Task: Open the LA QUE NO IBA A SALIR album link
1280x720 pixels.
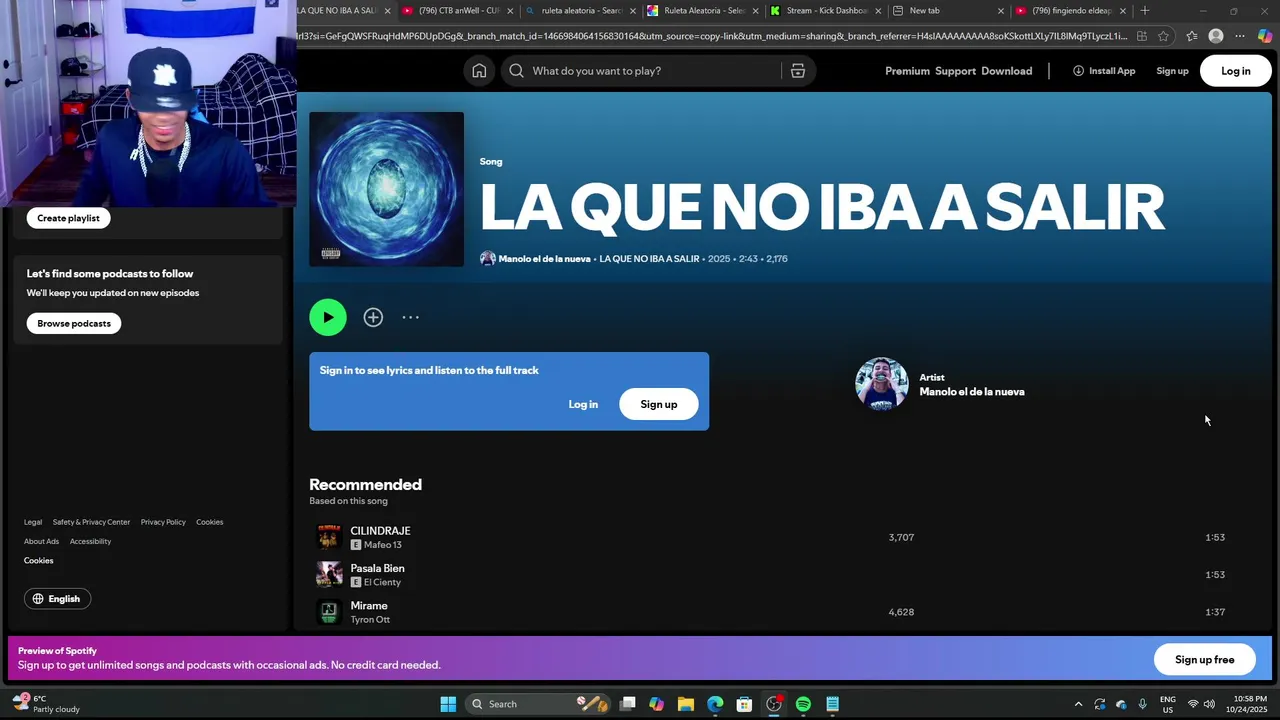Action: (x=649, y=259)
